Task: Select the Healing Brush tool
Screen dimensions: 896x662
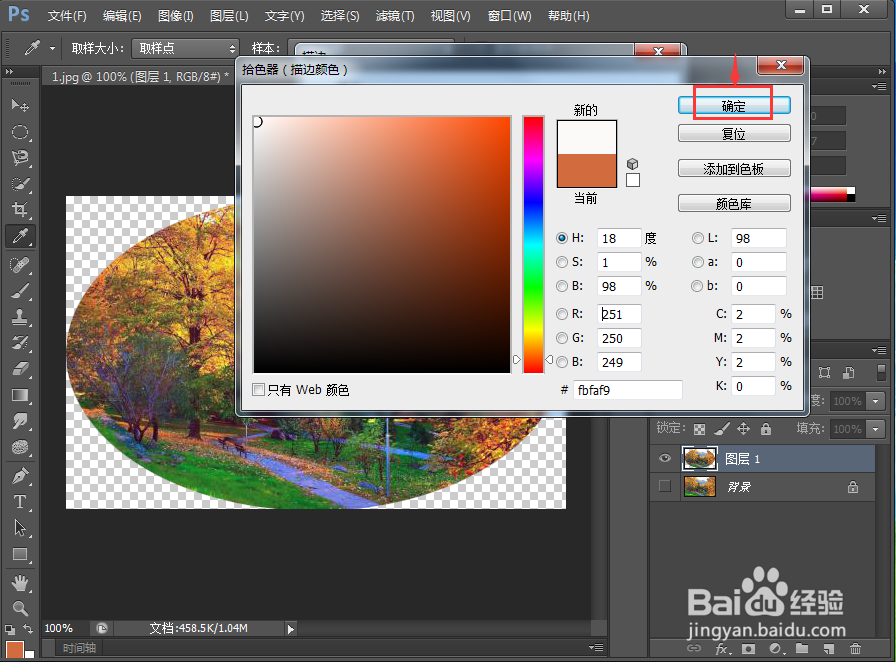Action: 20,265
